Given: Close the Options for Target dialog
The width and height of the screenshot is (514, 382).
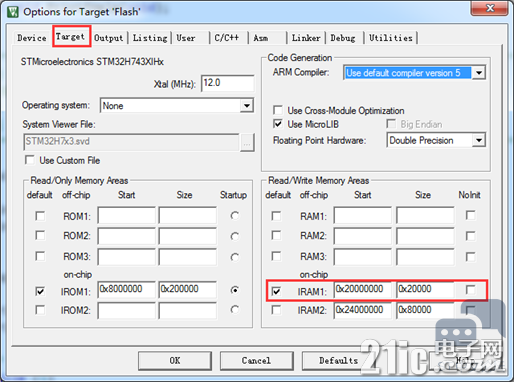Looking at the screenshot, I should click(x=490, y=8).
